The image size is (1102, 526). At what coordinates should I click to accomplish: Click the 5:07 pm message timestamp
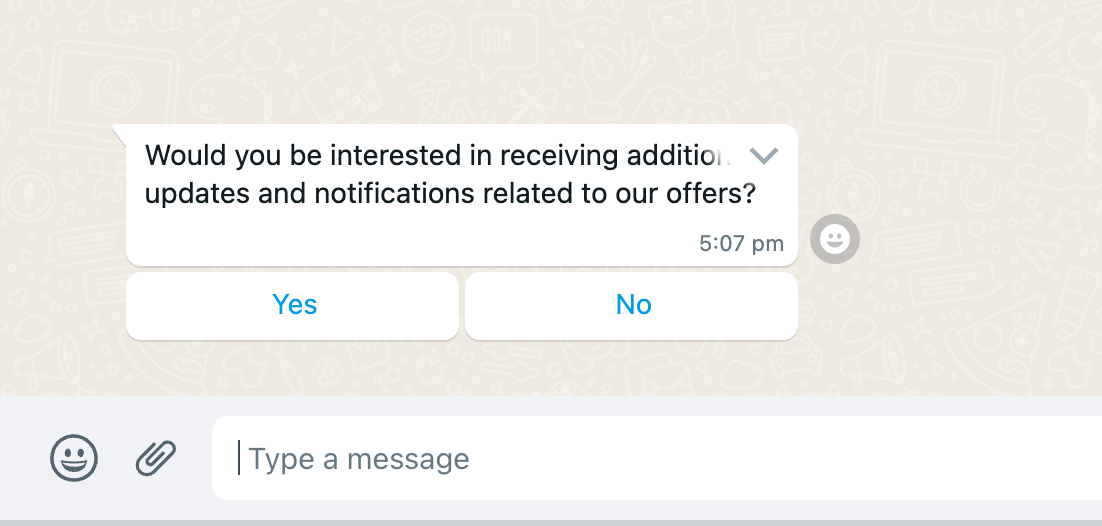[741, 243]
